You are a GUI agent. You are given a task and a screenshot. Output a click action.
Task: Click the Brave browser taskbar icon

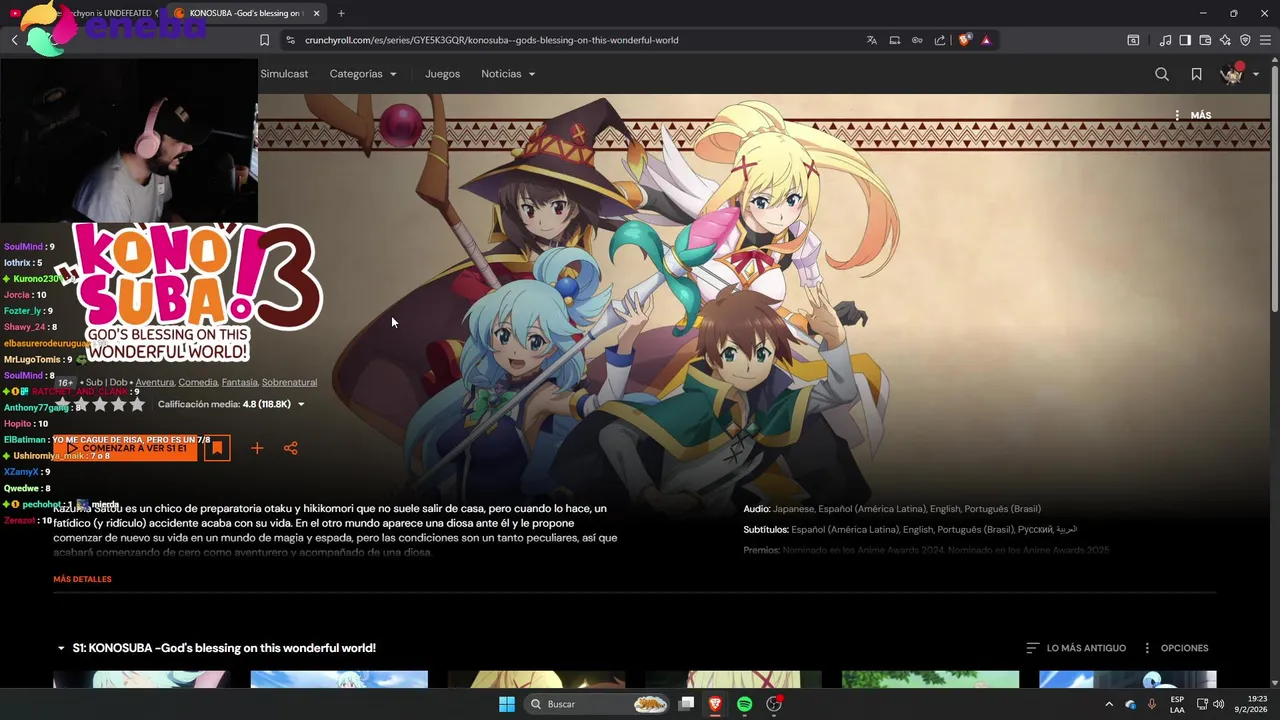point(715,704)
